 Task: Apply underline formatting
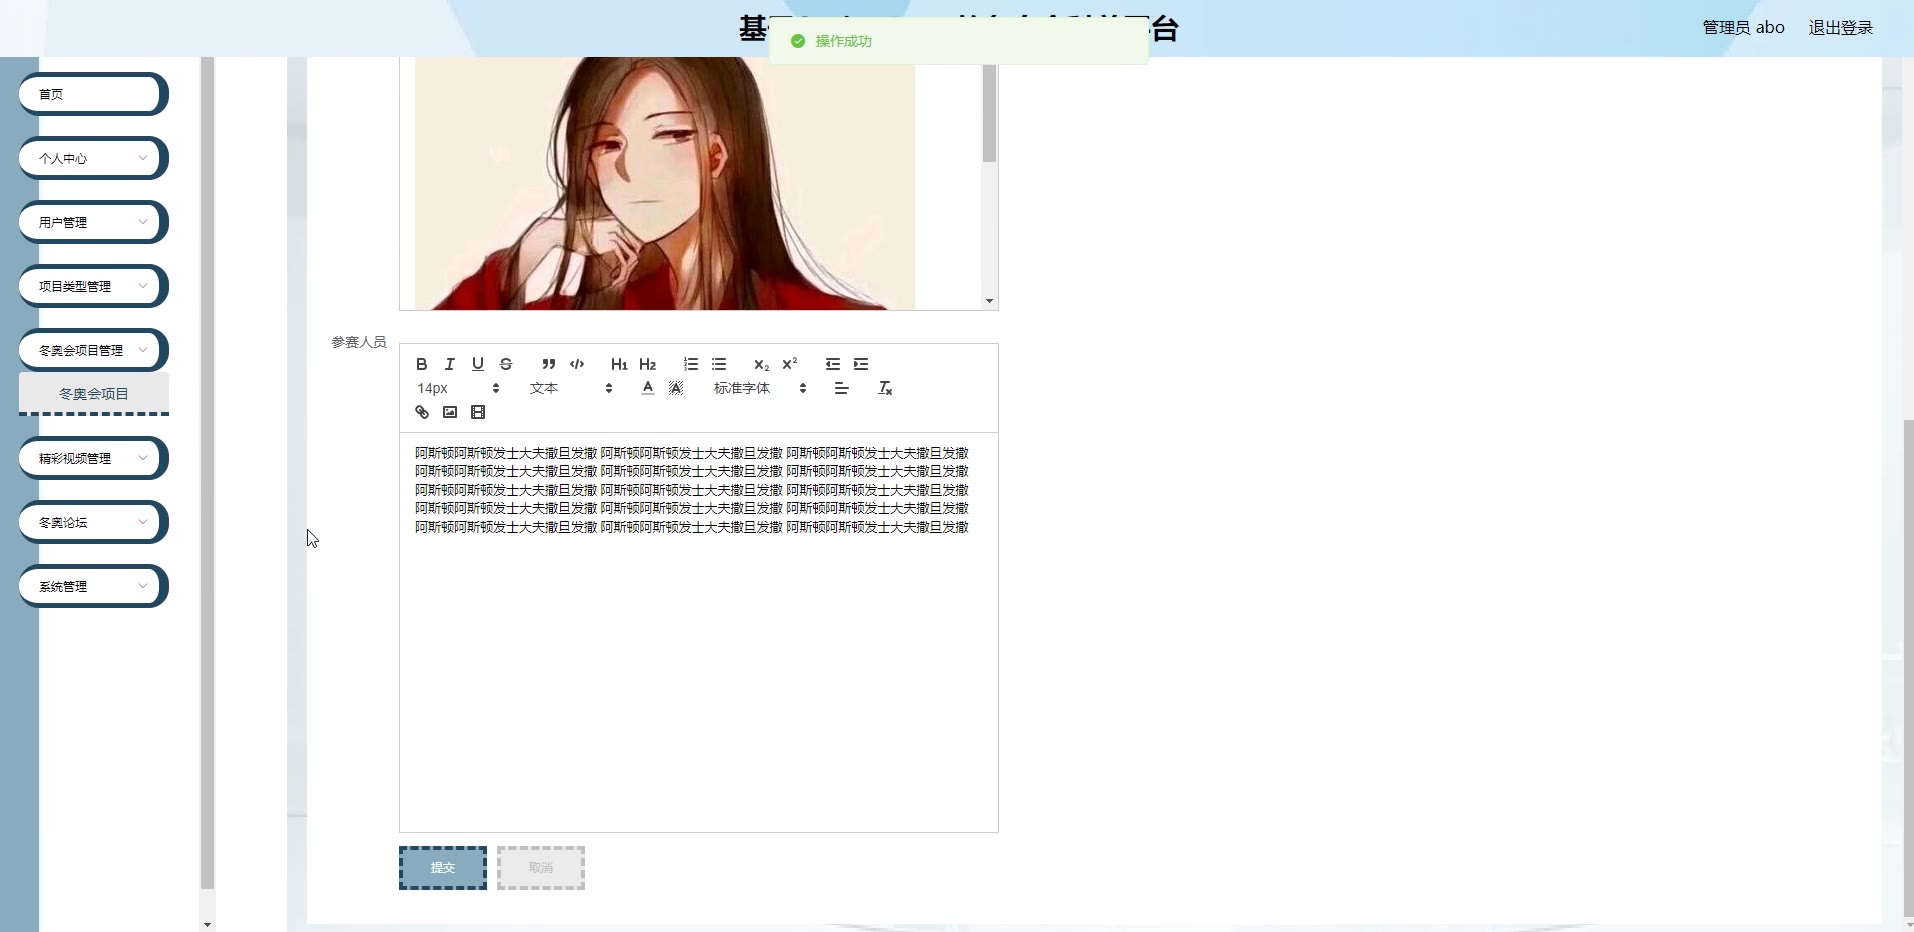coord(478,364)
